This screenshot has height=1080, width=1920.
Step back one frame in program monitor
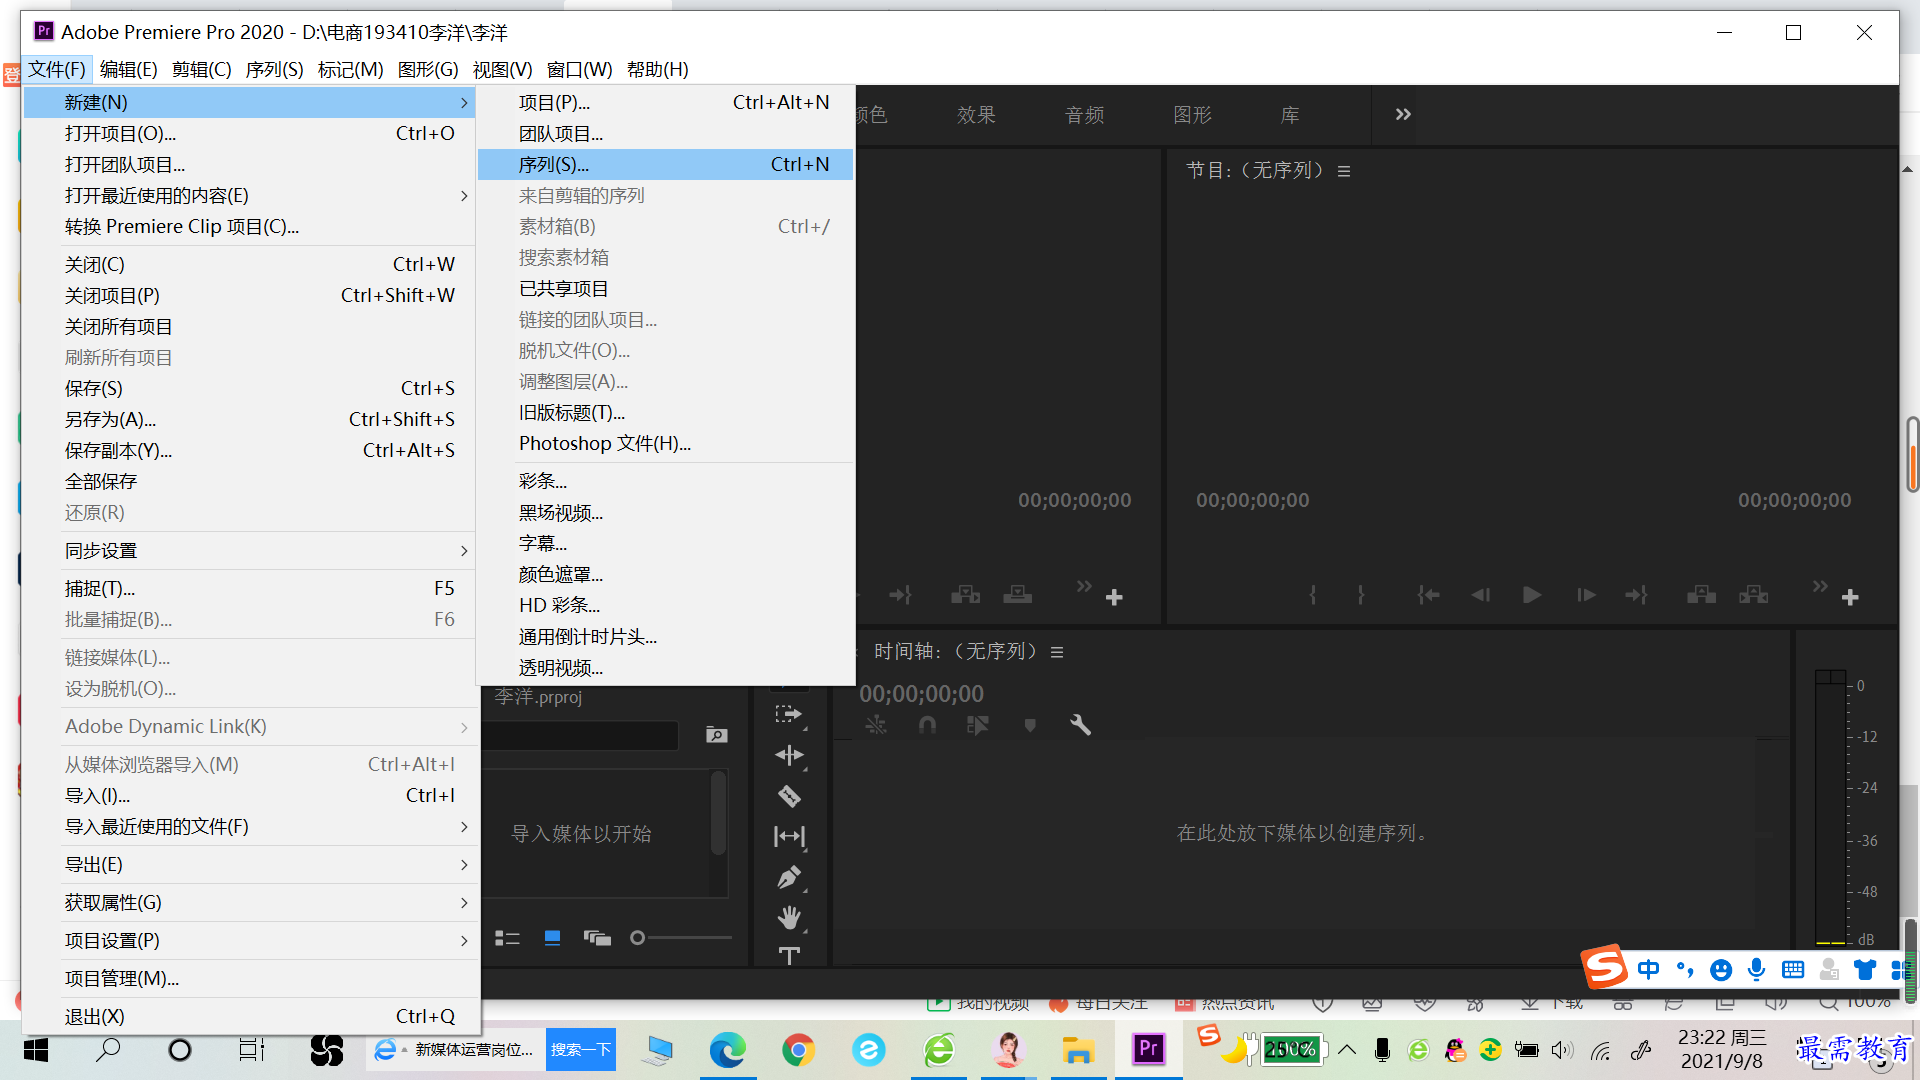click(1481, 595)
